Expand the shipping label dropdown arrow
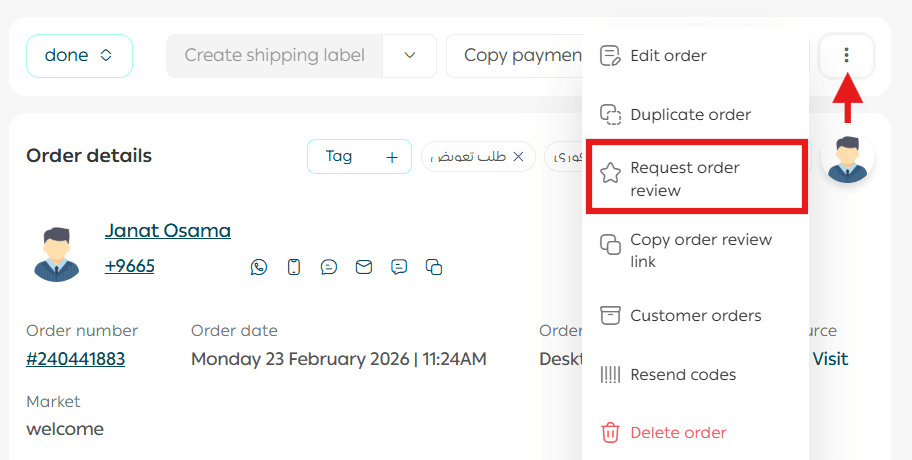 point(409,56)
